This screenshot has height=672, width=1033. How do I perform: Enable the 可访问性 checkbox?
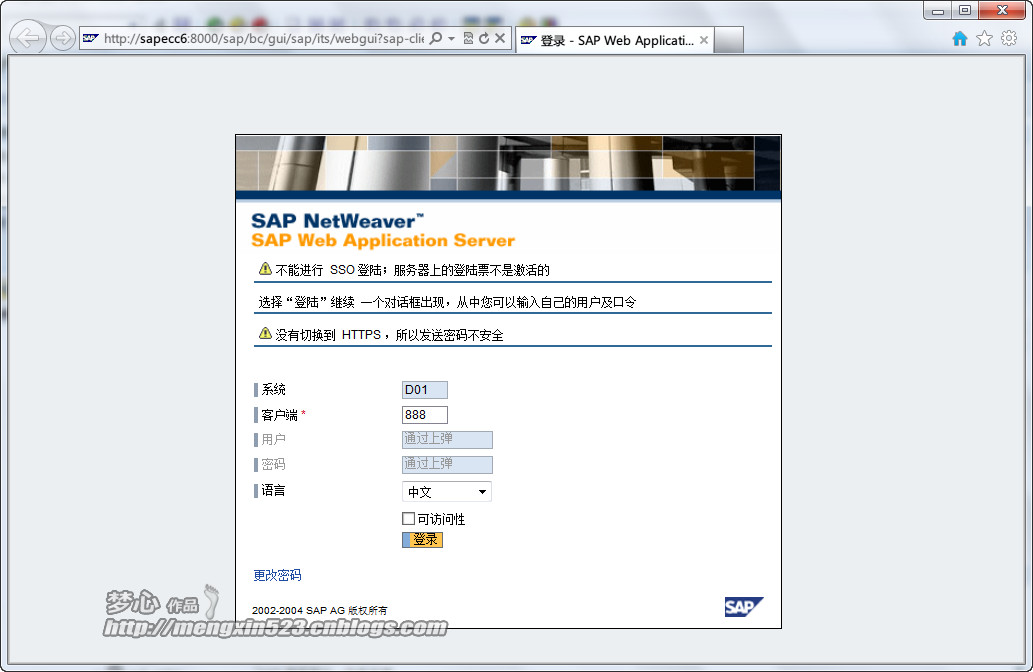[408, 518]
